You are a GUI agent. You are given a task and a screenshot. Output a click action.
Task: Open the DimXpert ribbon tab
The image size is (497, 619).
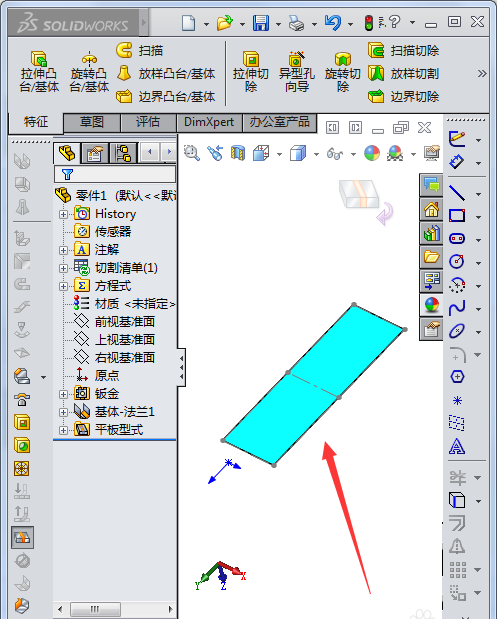[209, 122]
